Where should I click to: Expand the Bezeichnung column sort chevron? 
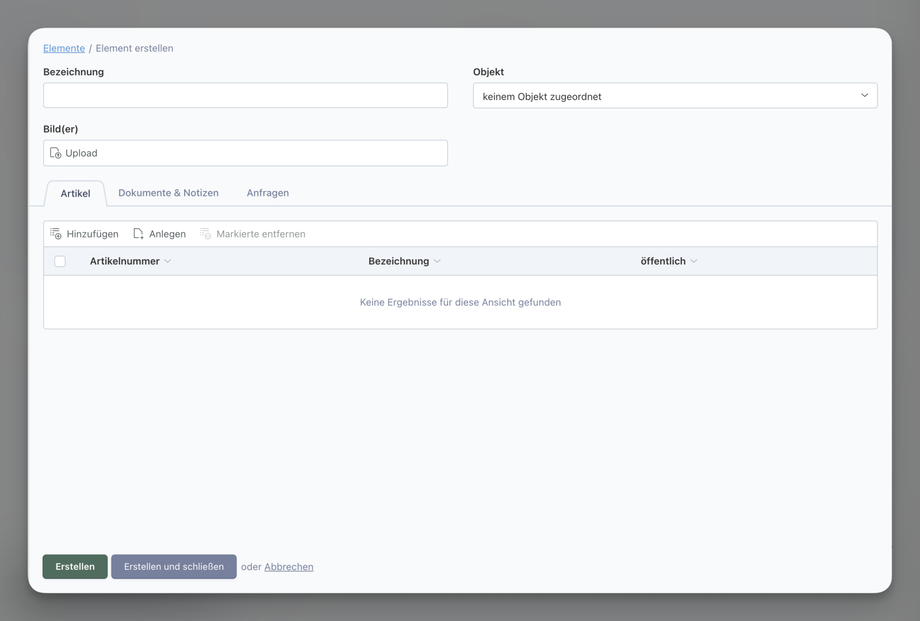[437, 261]
